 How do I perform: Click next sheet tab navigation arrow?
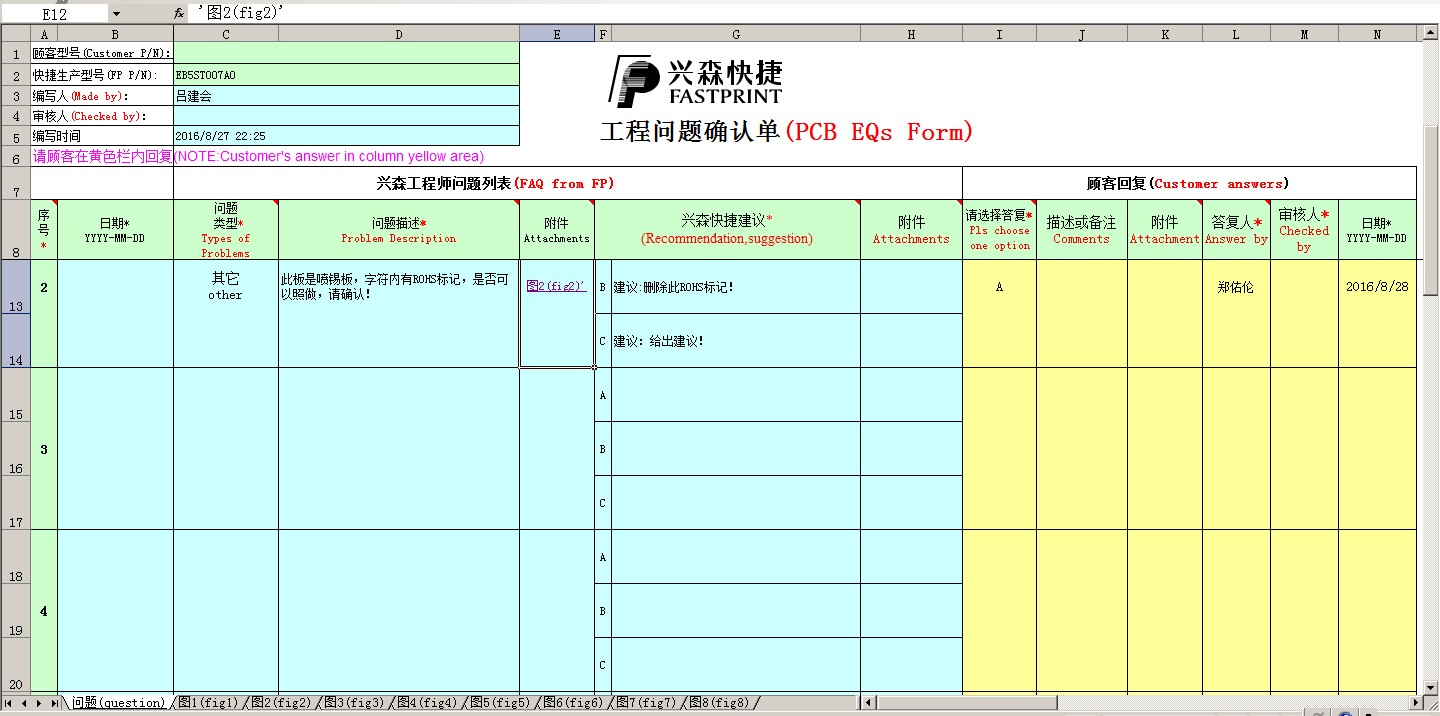tap(39, 703)
